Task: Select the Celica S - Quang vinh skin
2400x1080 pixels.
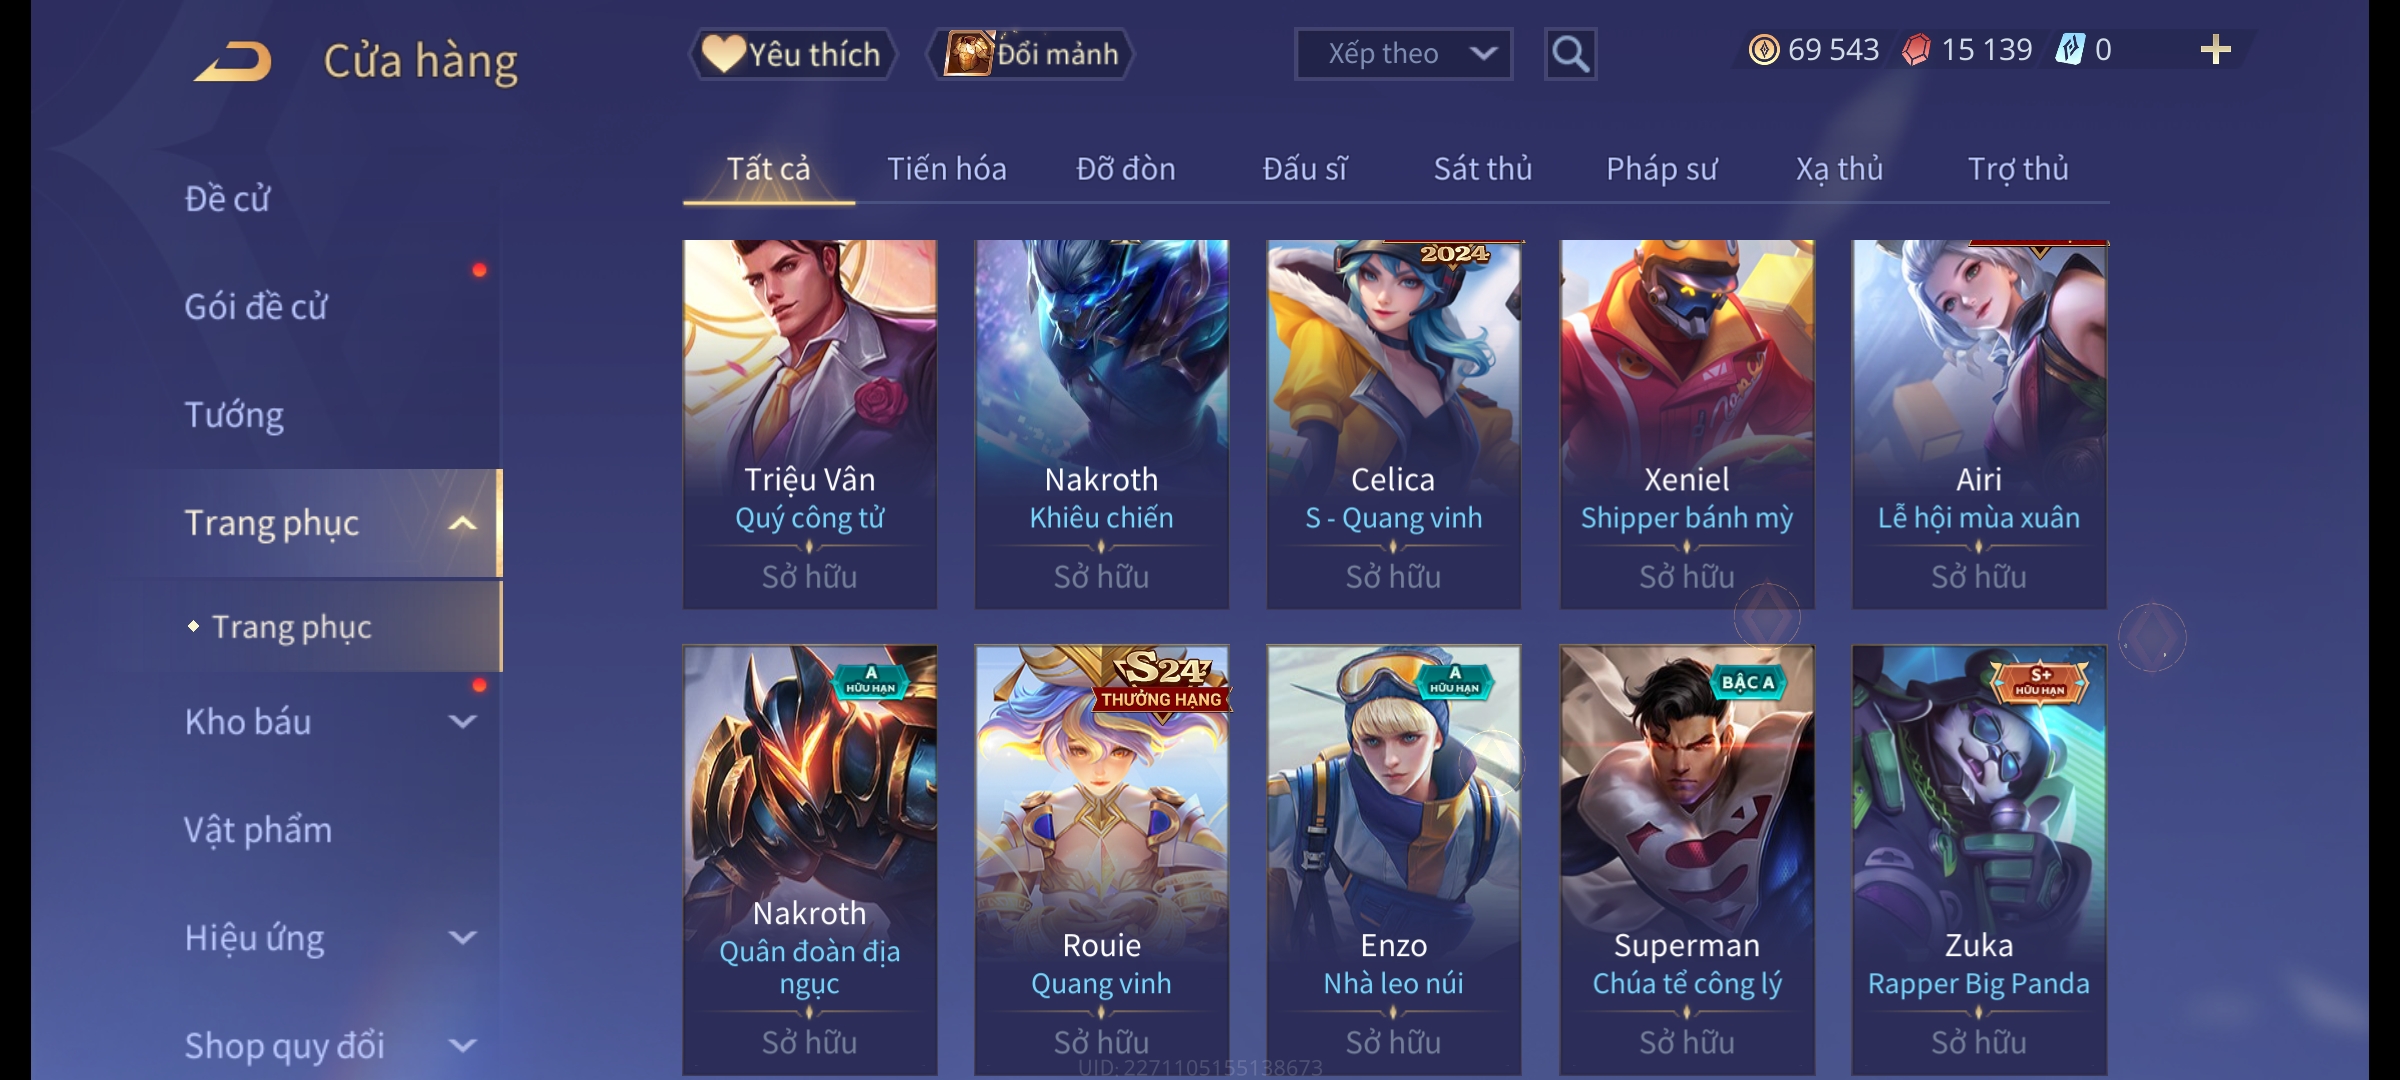Action: (x=1394, y=424)
